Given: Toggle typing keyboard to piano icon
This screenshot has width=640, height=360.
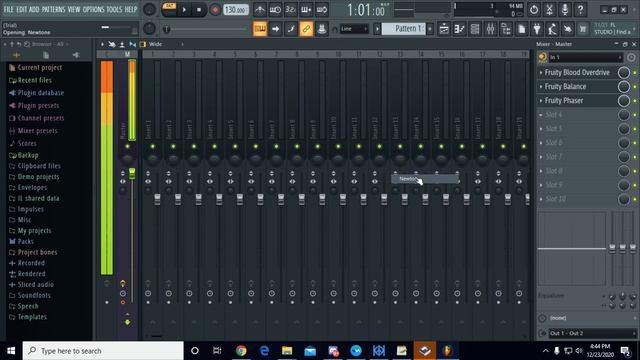Looking at the screenshot, I should pos(260,29).
